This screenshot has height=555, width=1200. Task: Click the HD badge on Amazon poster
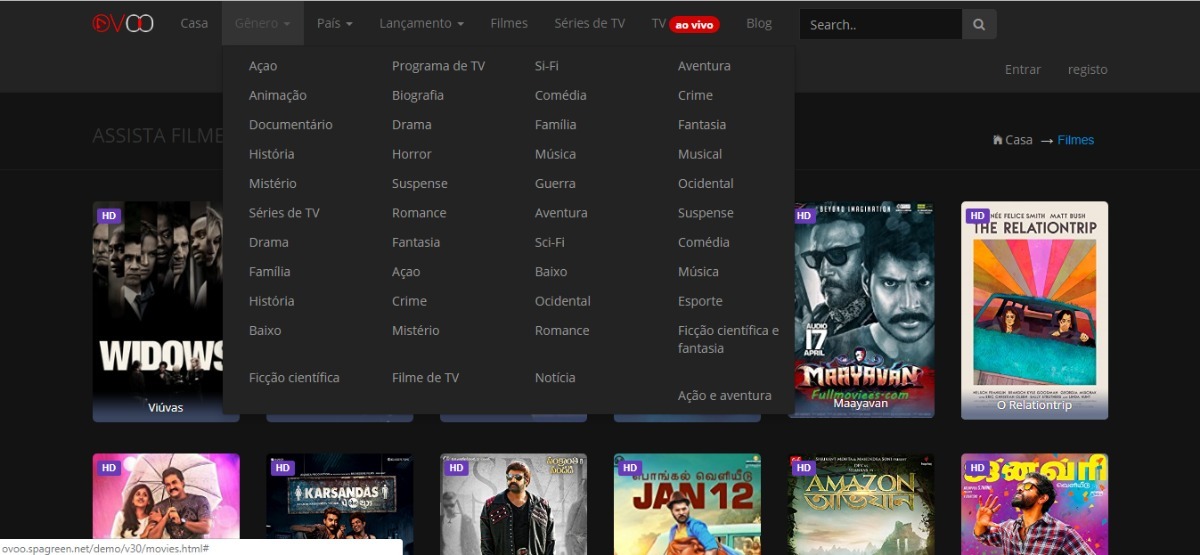[803, 467]
